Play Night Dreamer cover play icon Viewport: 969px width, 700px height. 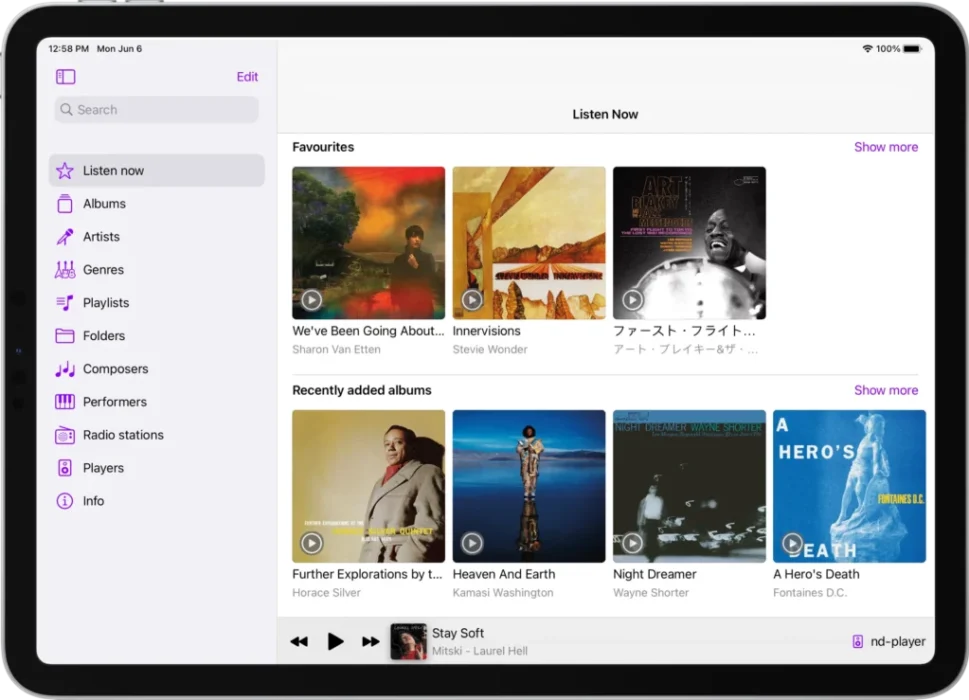[x=632, y=543]
